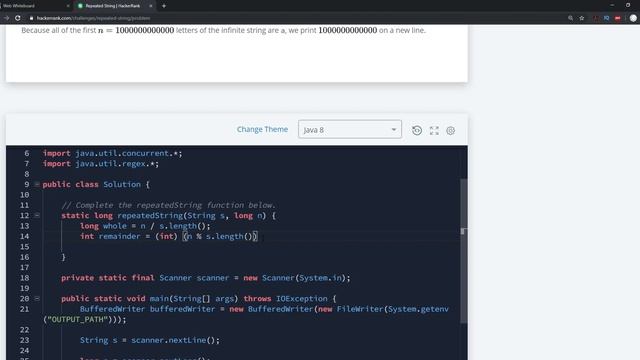The image size is (640, 360).
Task: Click the explanation number 1000000000000 after "we print"
Action: [x=348, y=30]
